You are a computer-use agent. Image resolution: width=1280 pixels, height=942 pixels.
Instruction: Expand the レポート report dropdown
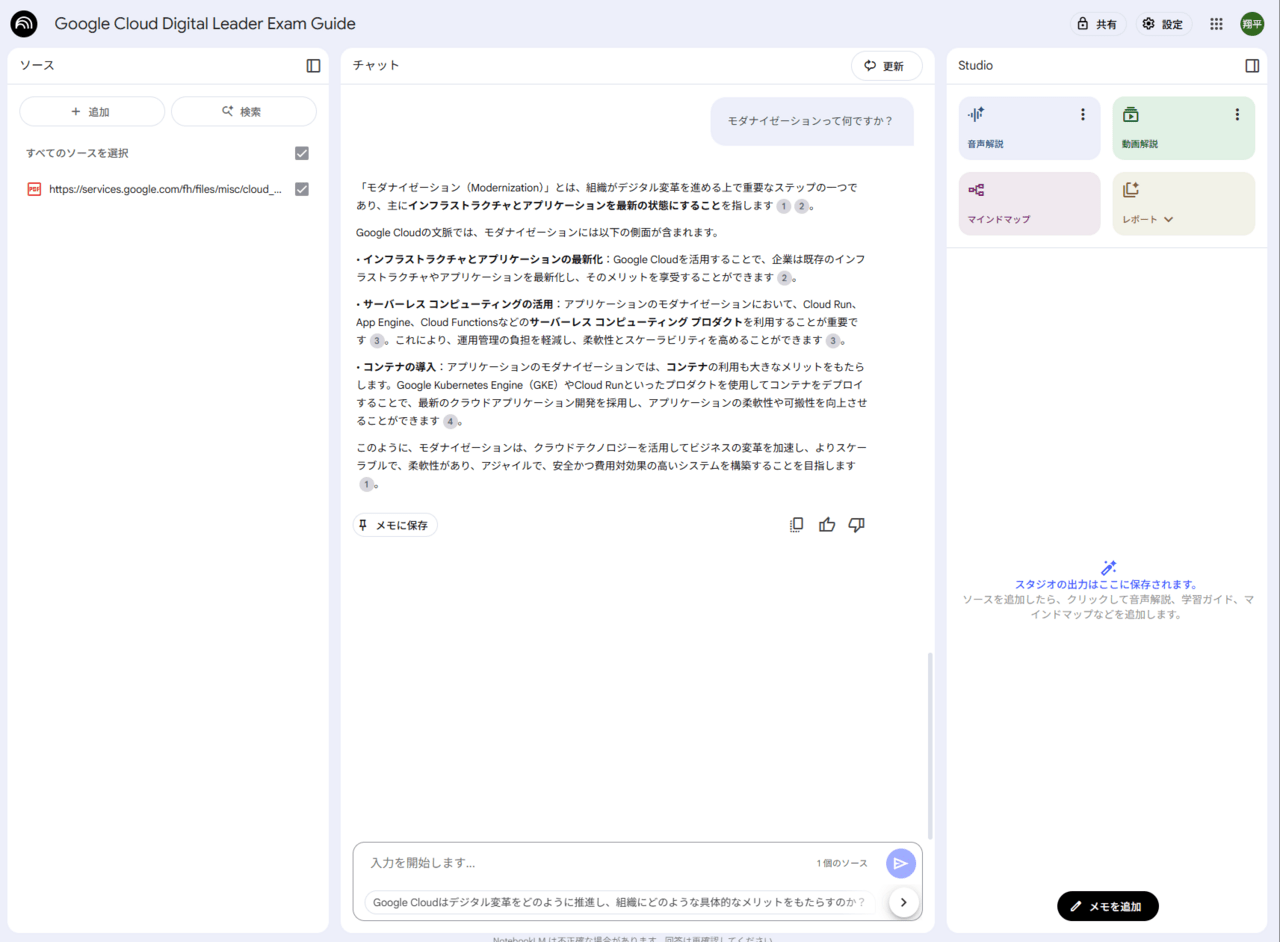pyautogui.click(x=1168, y=219)
